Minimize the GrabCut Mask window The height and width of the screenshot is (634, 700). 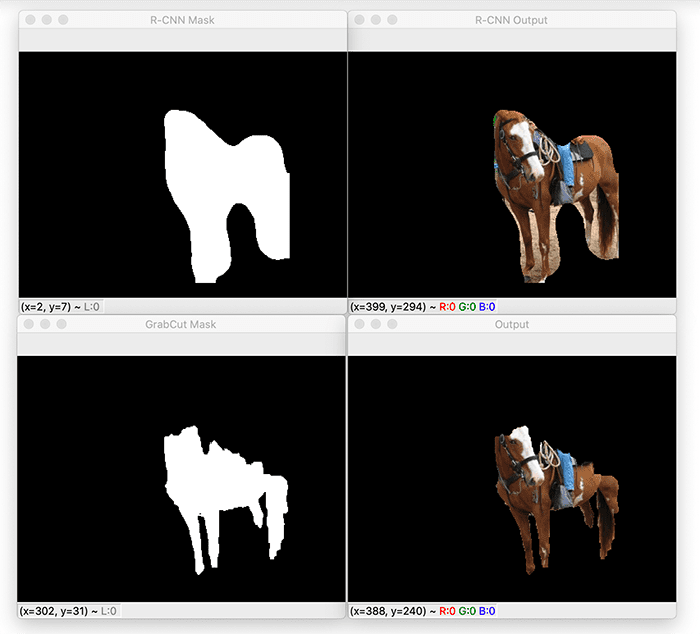click(x=47, y=325)
